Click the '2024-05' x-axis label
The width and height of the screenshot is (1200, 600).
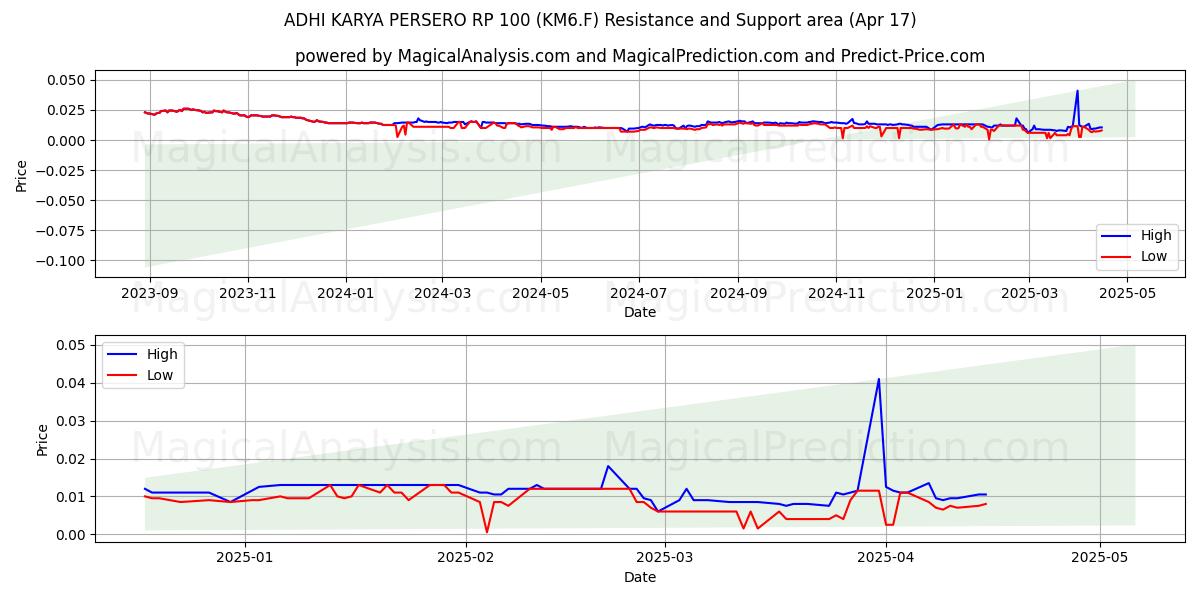click(541, 293)
